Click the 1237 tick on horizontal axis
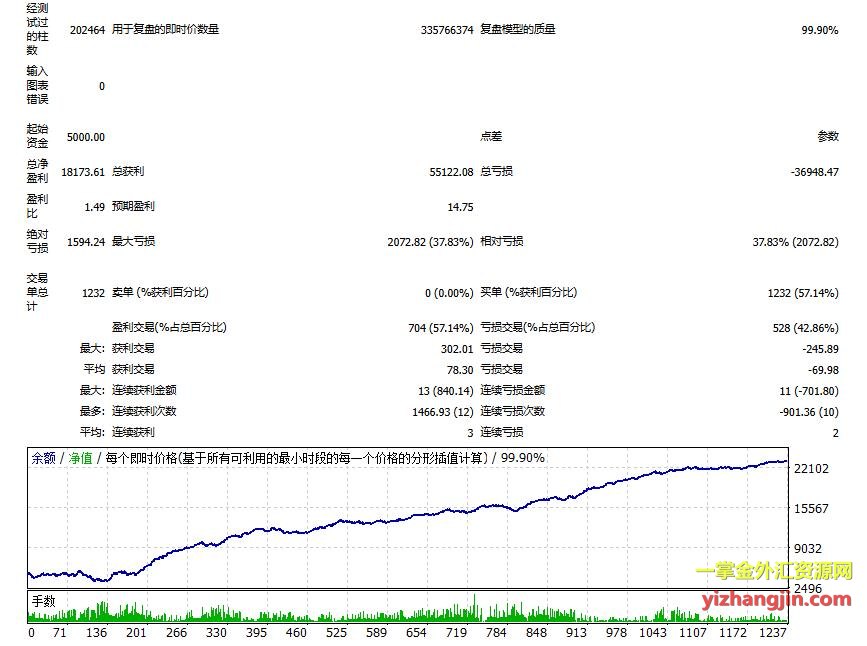This screenshot has height=646, width=867. 773,633
